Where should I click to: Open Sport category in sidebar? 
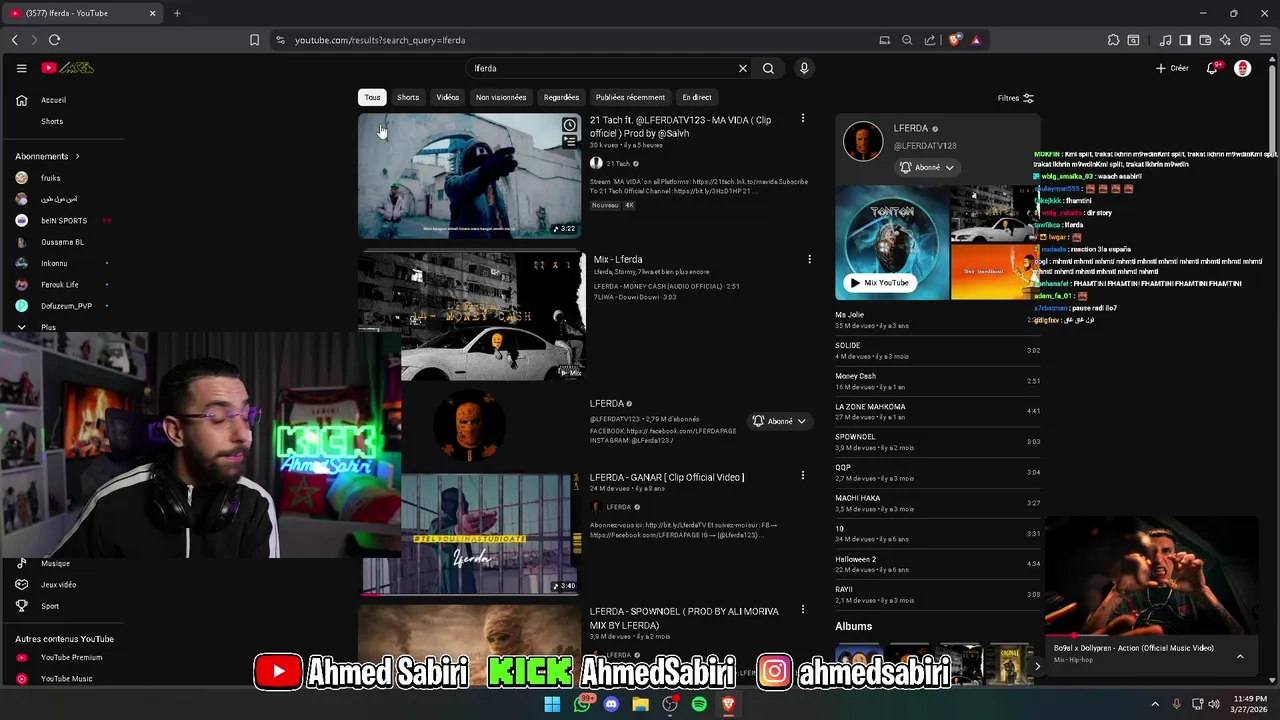point(50,606)
